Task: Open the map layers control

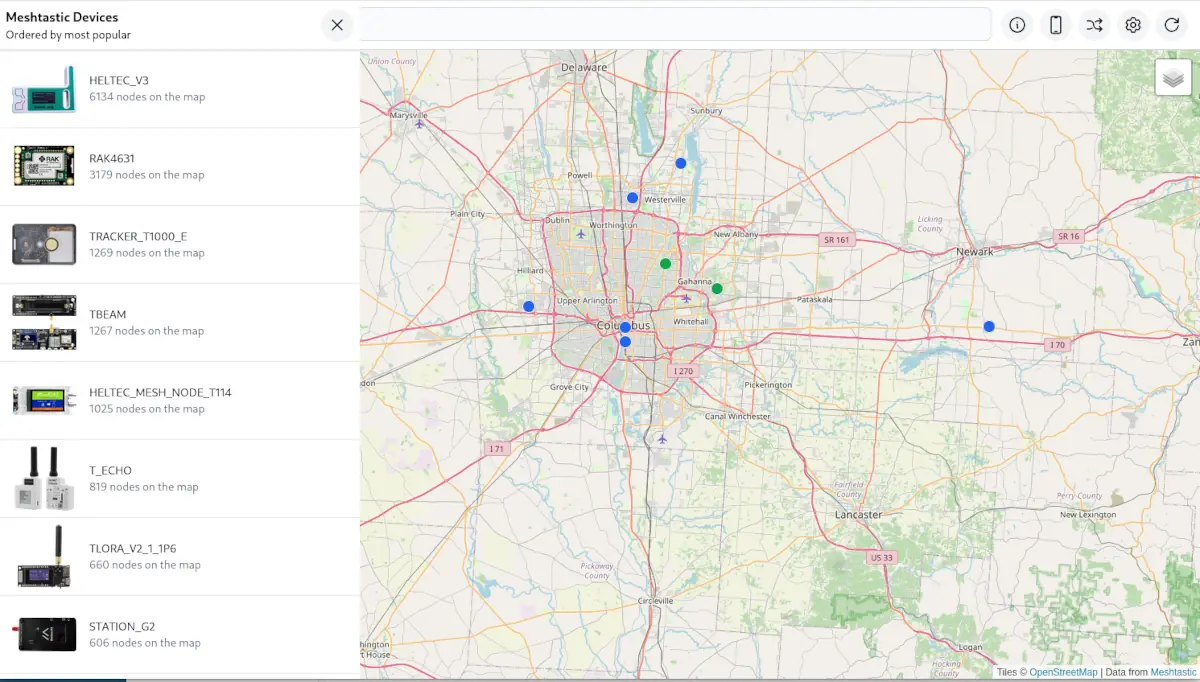Action: (1173, 78)
